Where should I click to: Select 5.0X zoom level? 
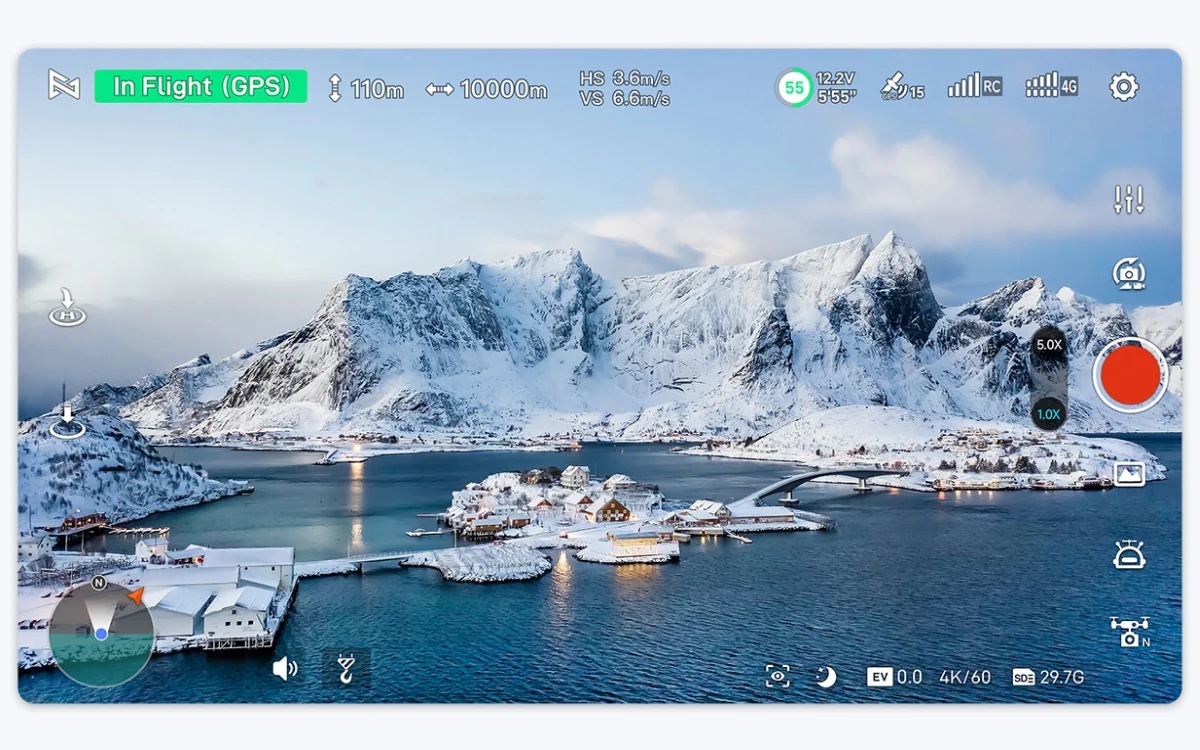point(1048,345)
